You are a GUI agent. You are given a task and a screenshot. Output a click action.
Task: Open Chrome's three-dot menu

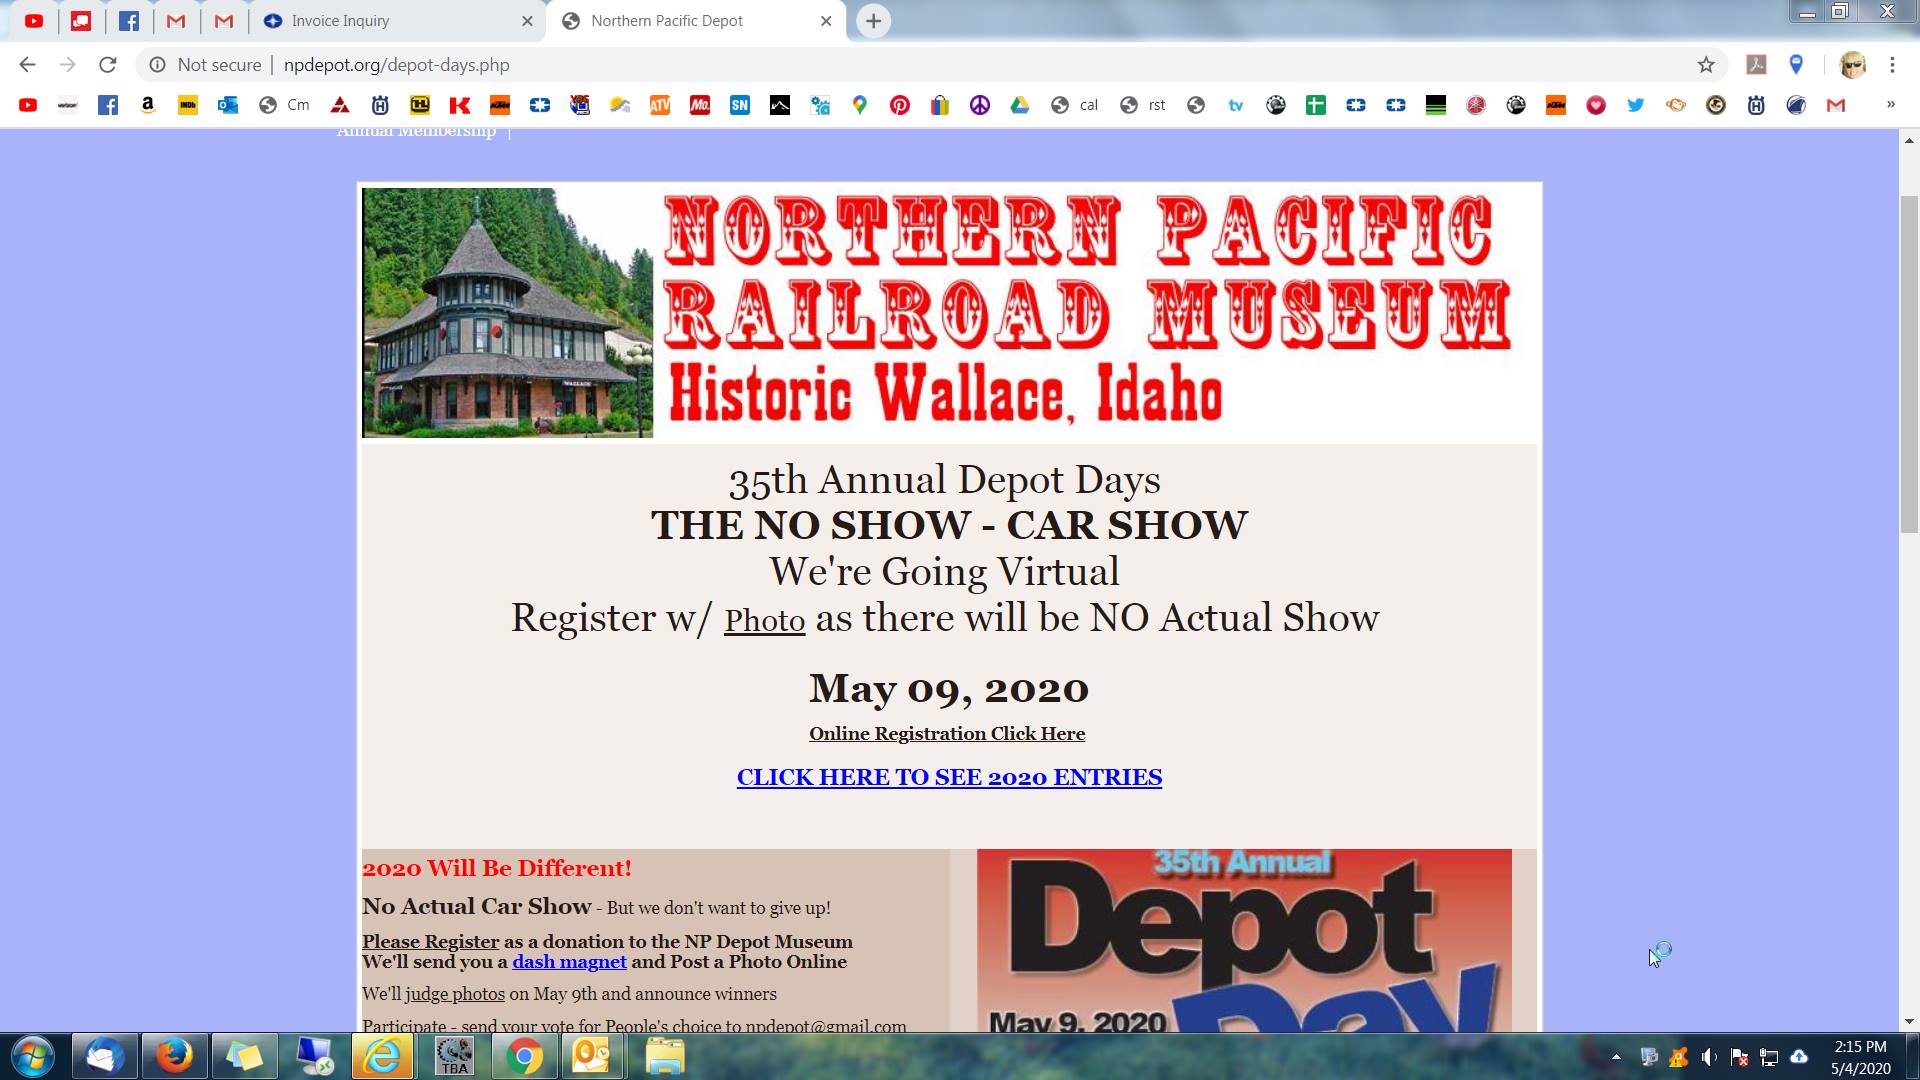(1892, 65)
